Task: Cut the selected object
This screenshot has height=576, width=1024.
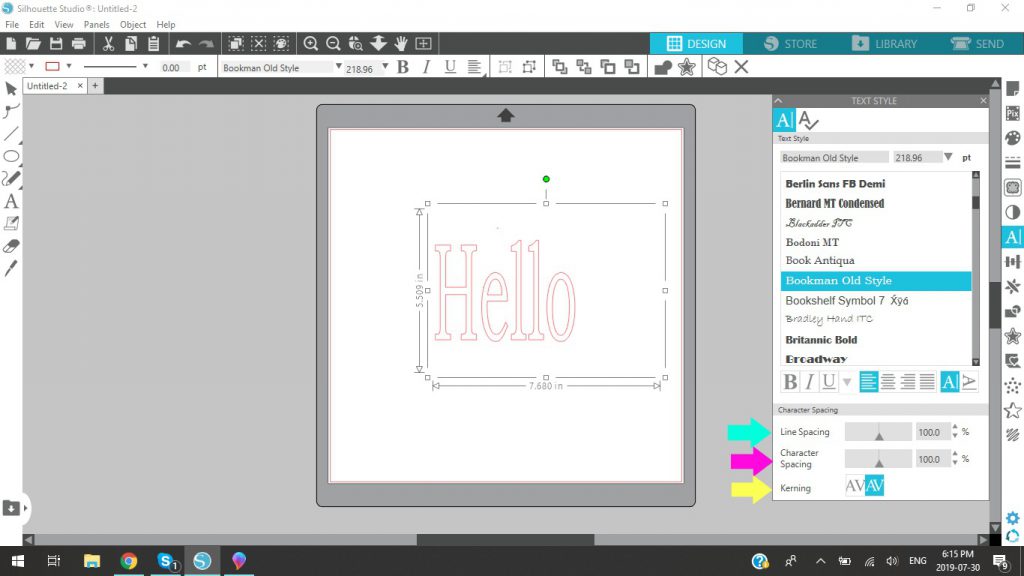Action: click(108, 44)
